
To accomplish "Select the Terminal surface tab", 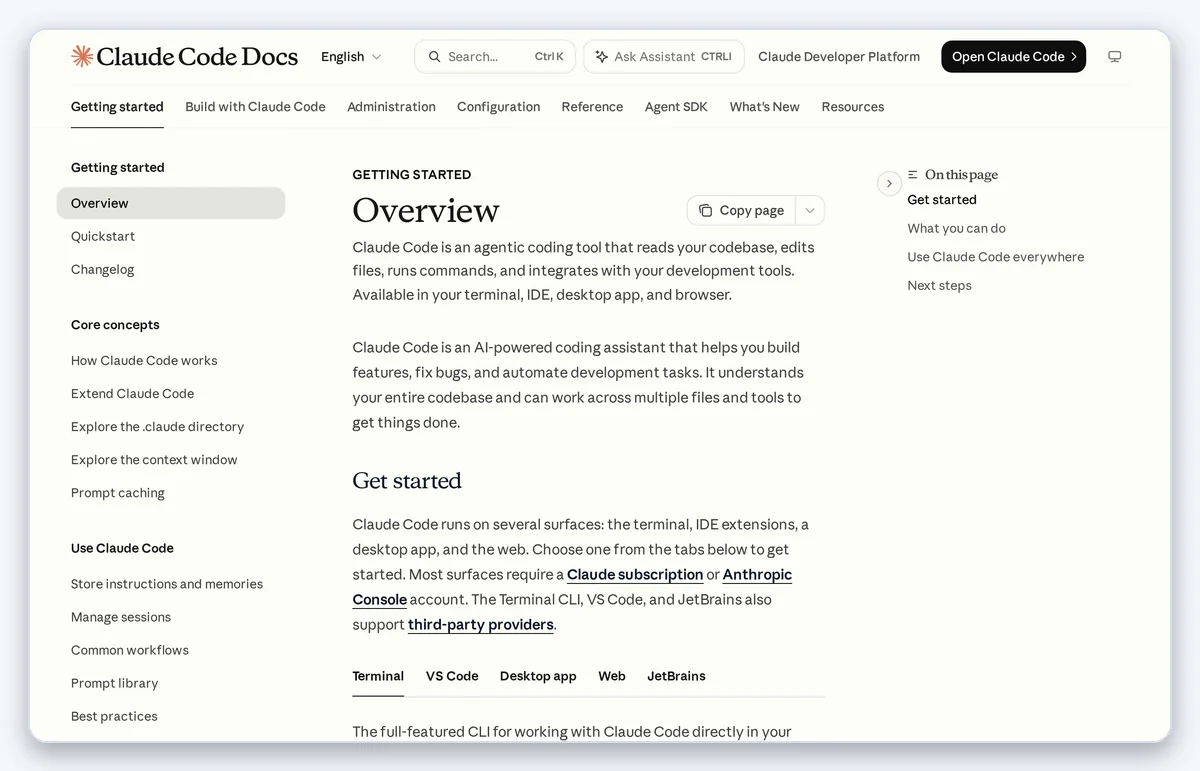I will coord(378,676).
